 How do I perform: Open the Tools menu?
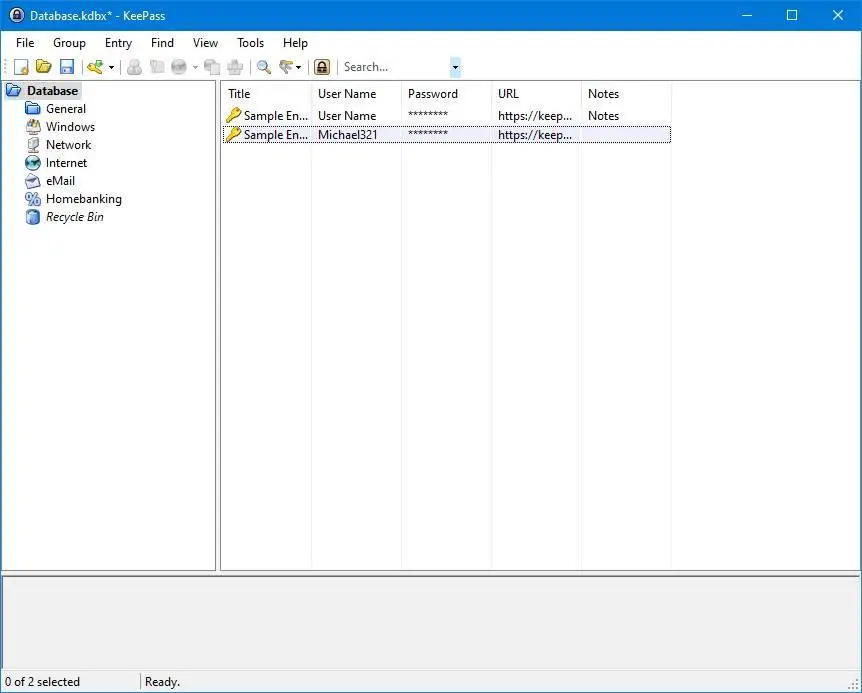pos(250,43)
